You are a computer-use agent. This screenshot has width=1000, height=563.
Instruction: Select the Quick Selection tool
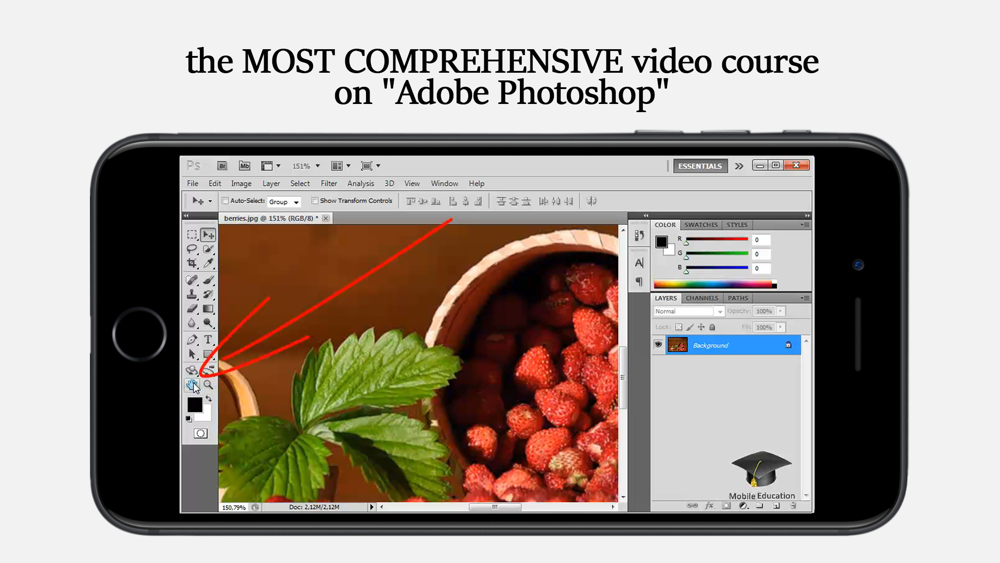click(x=208, y=249)
